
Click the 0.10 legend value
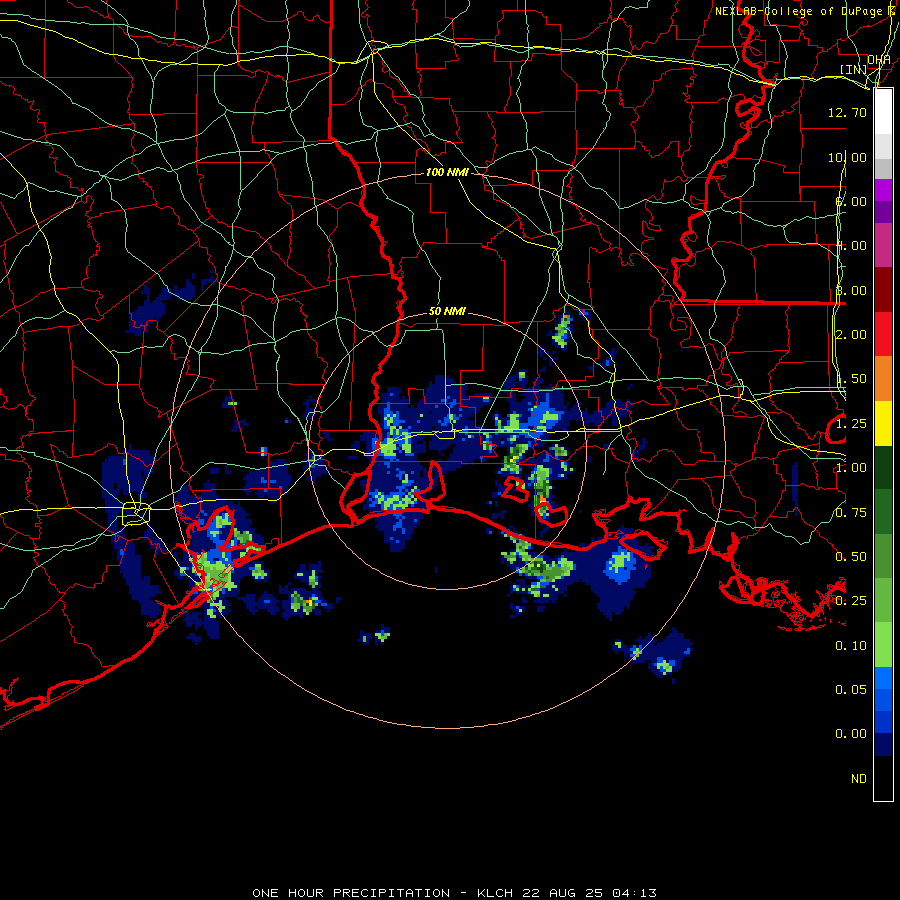coord(851,646)
